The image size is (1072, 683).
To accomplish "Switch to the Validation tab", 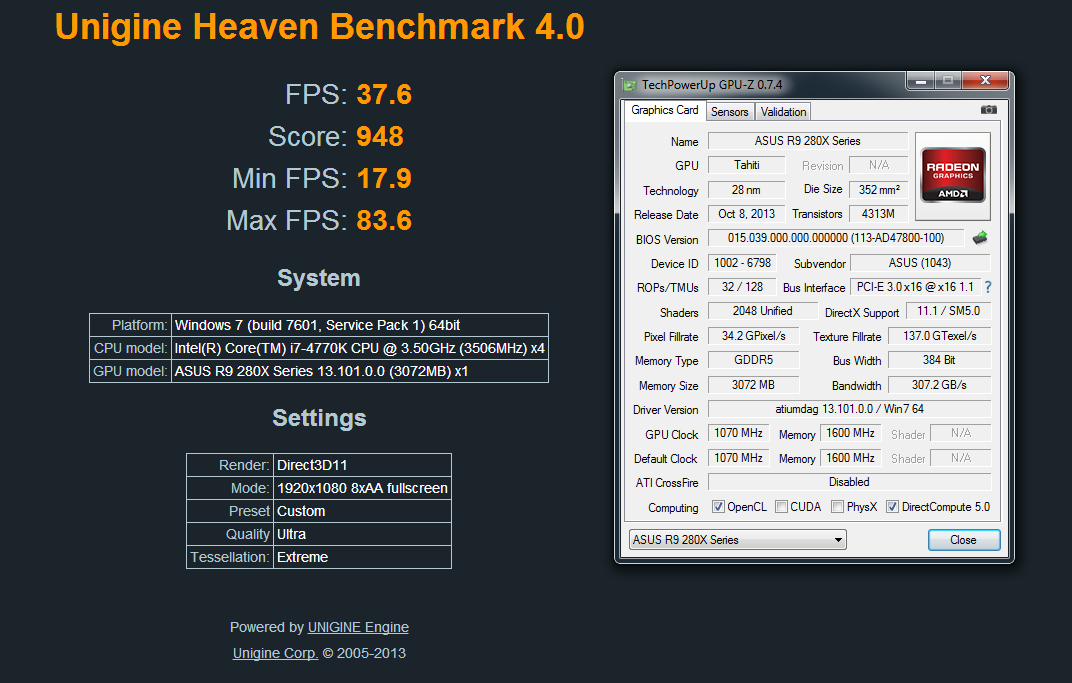I will click(x=783, y=111).
